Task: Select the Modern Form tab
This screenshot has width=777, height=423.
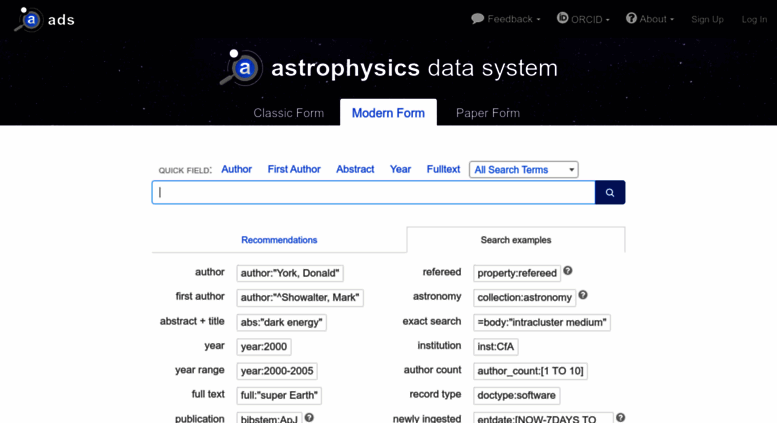Action: point(388,113)
